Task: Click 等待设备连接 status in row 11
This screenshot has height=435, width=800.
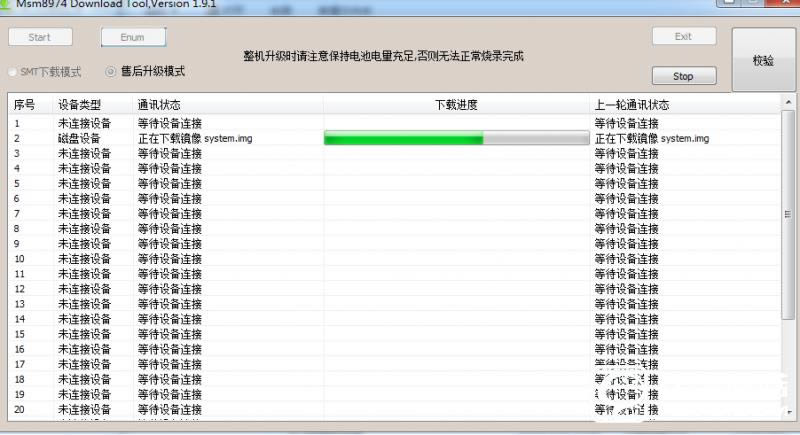Action: tap(170, 274)
